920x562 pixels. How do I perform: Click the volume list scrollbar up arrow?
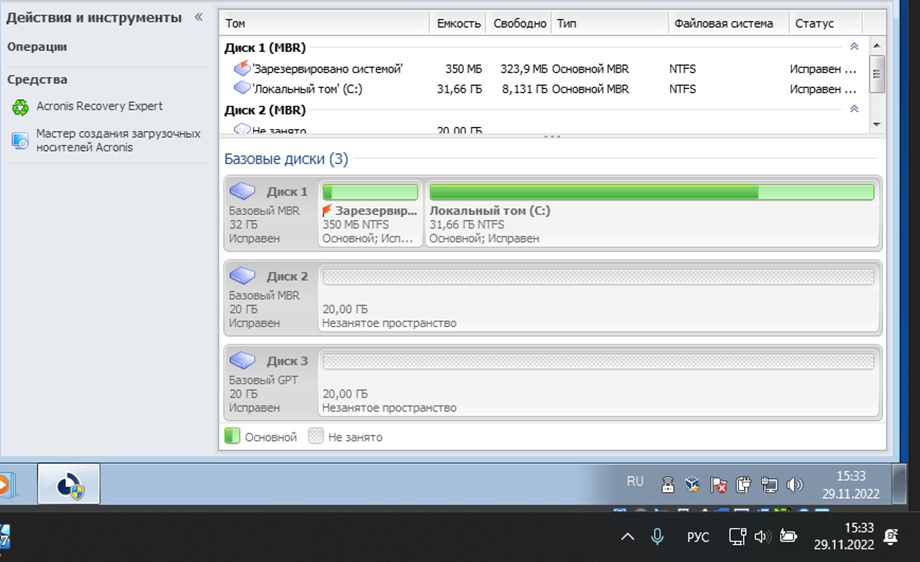(x=877, y=46)
